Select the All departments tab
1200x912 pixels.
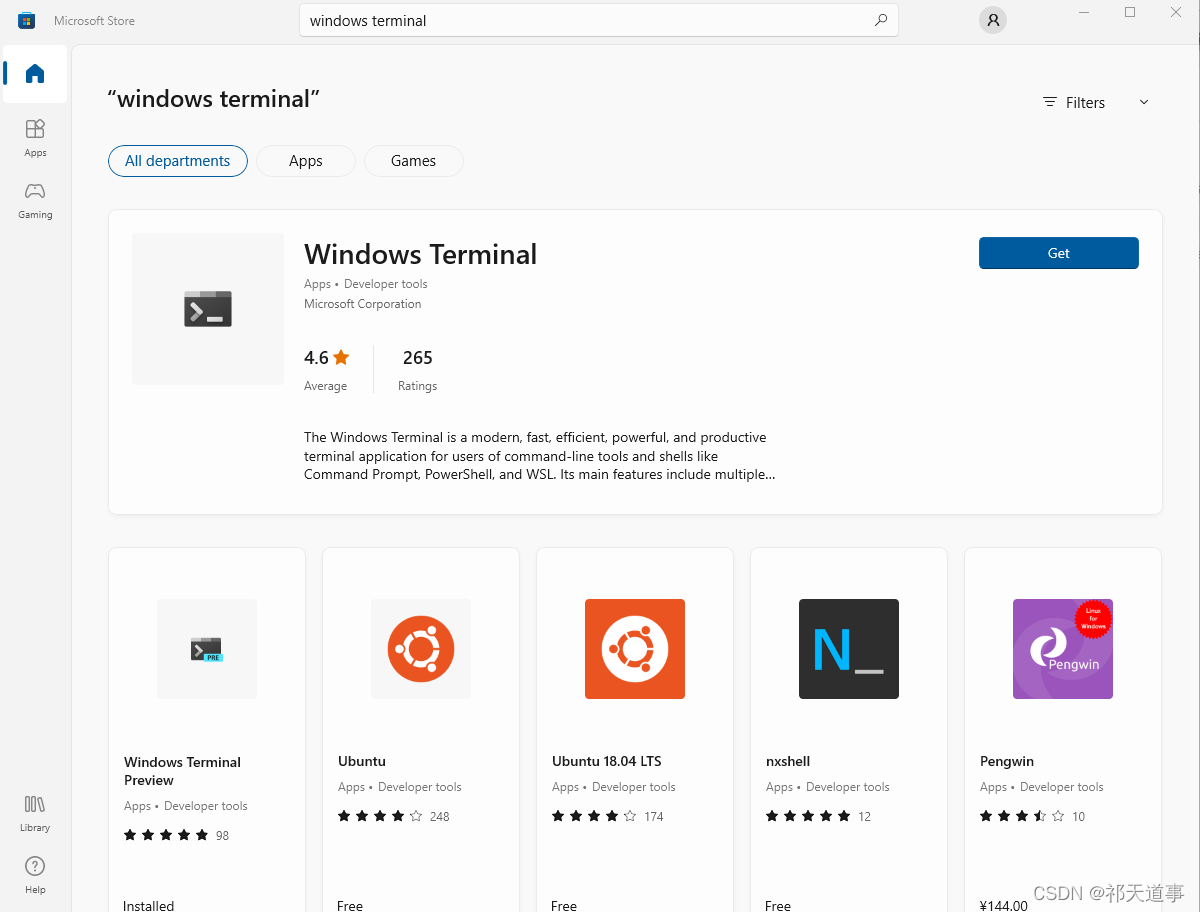(x=178, y=161)
